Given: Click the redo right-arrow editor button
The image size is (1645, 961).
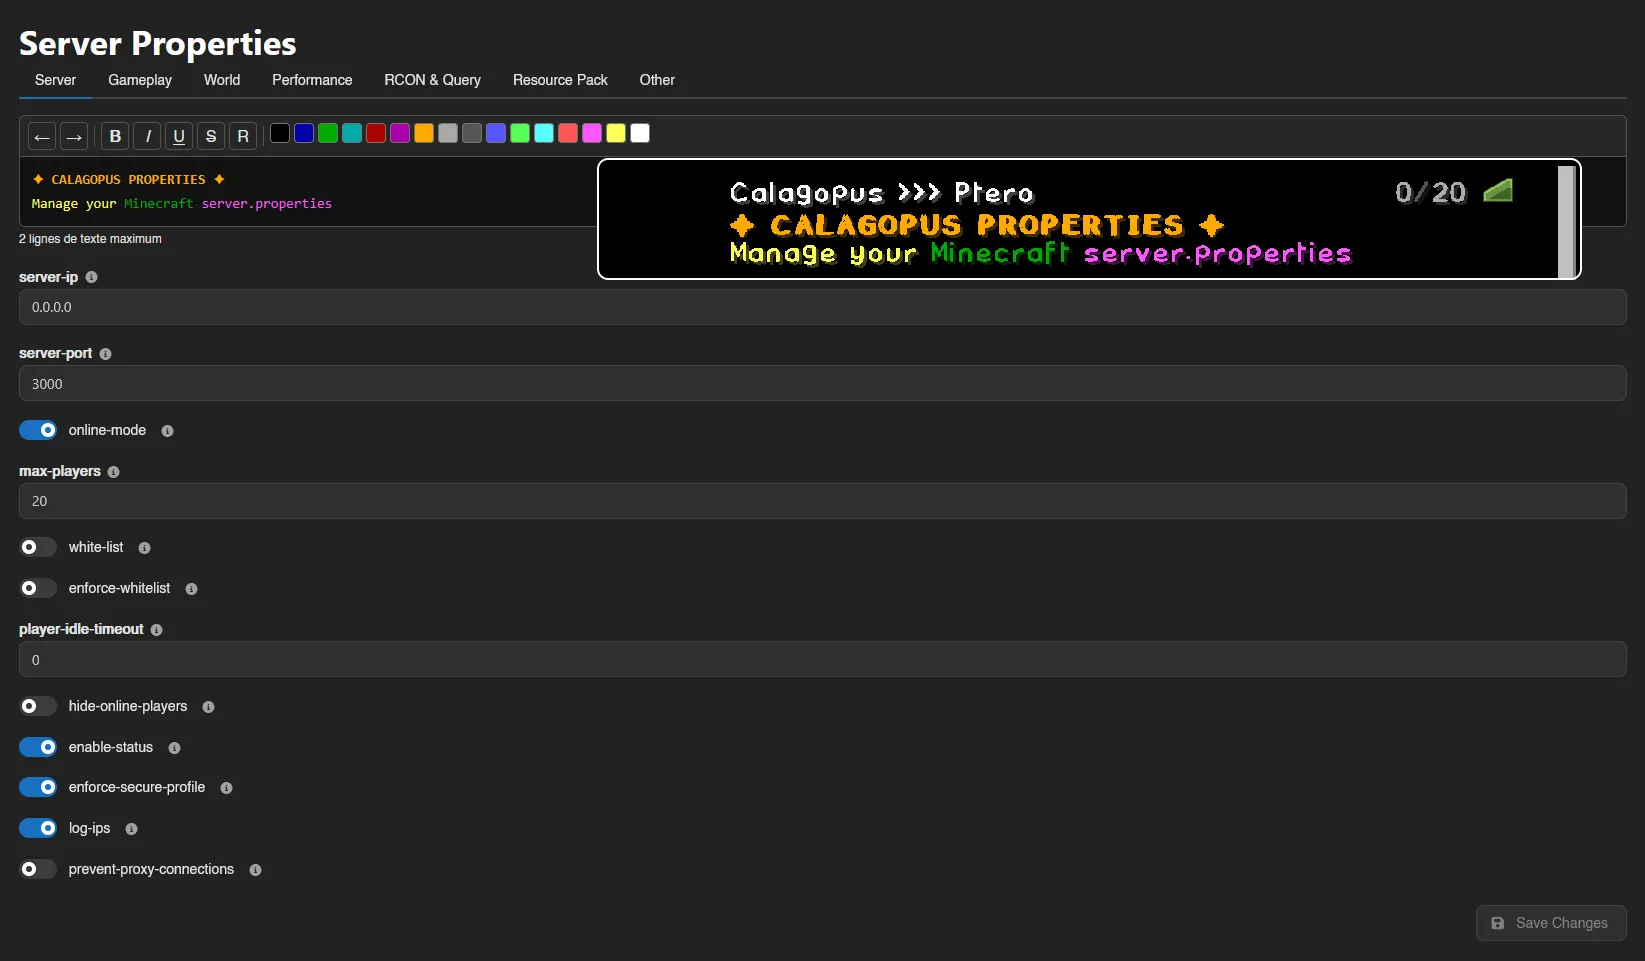Looking at the screenshot, I should (74, 136).
